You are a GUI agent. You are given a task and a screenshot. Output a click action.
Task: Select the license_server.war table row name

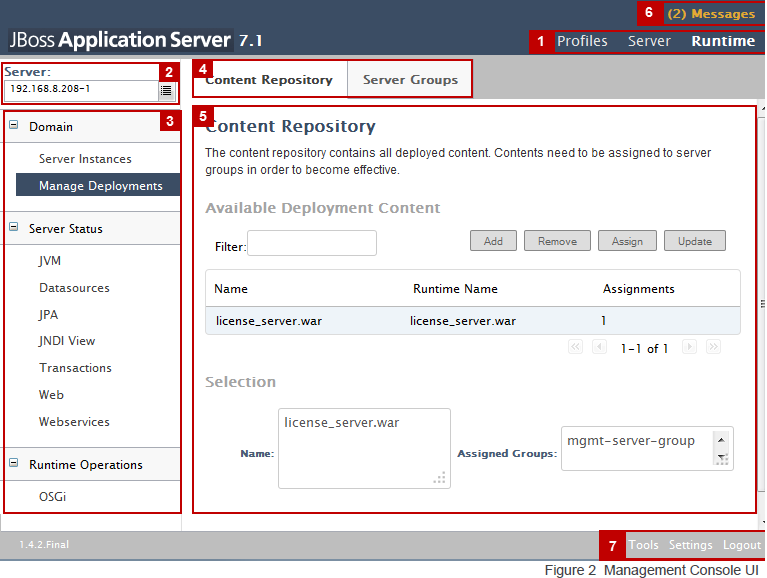[x=269, y=321]
